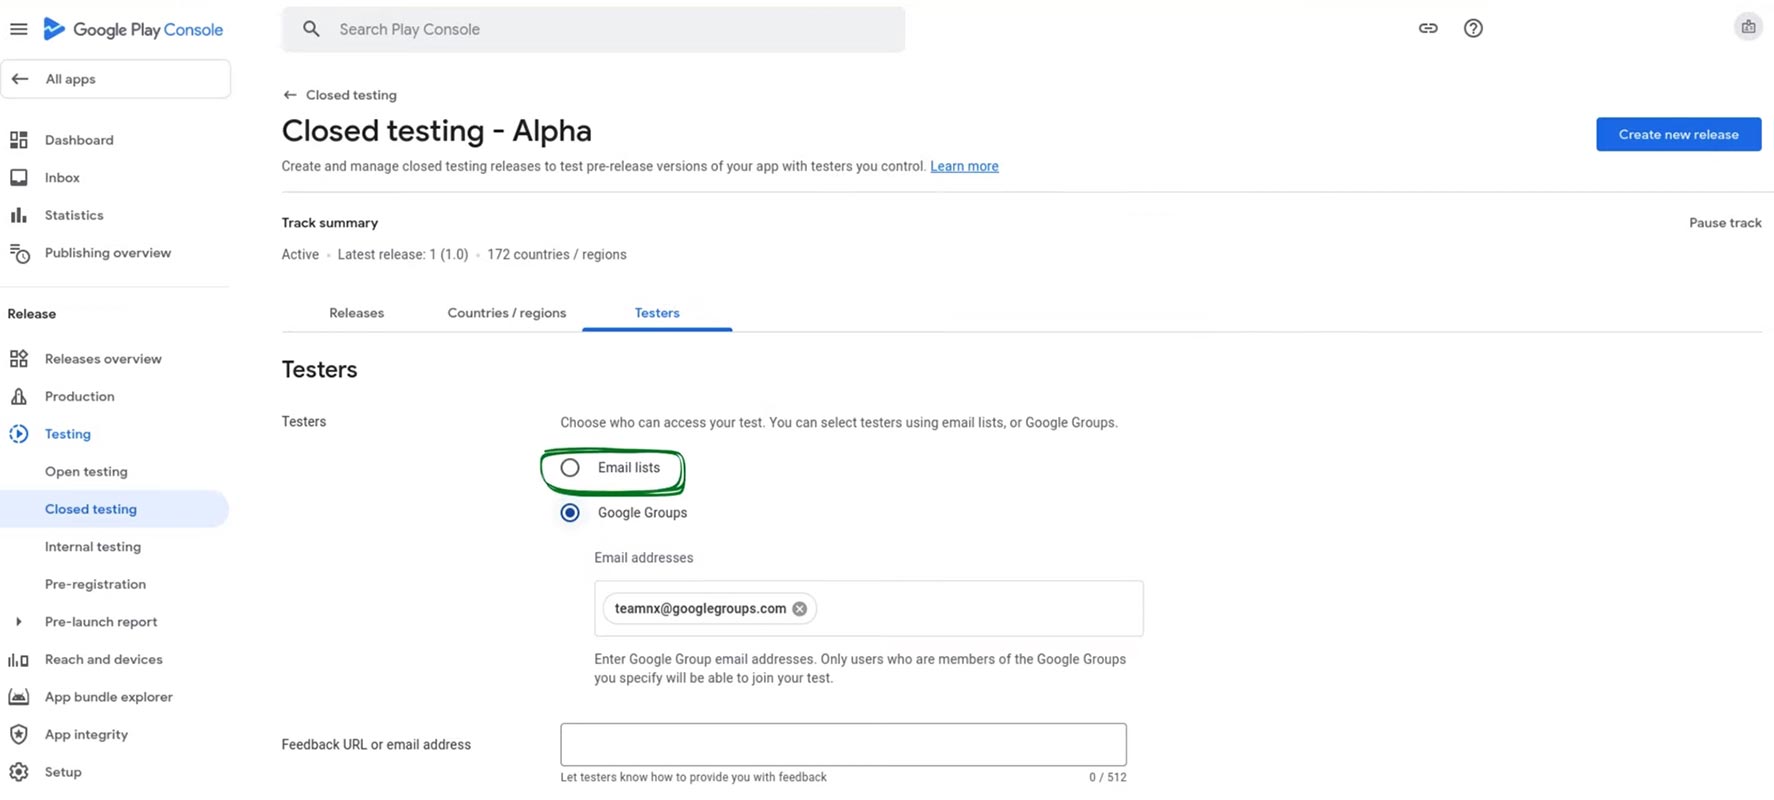Viewport: 1774px width, 800px height.
Task: Open Internal testing page
Action: (93, 547)
